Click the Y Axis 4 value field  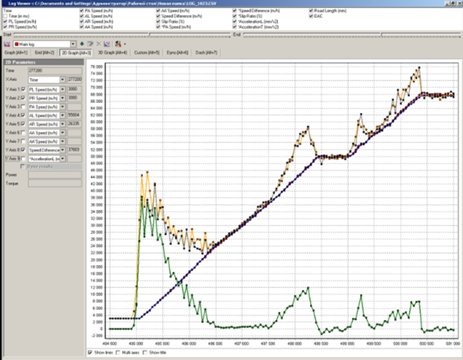click(x=75, y=115)
